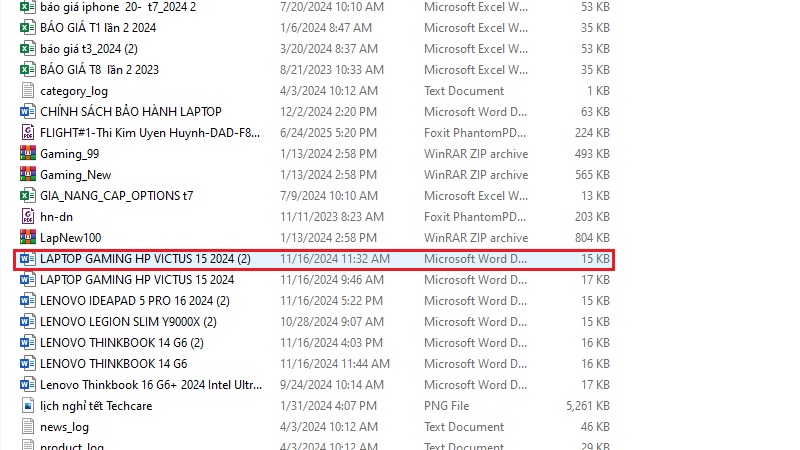Select file name BÁO GIÁ T8 lần 2 2023
The height and width of the screenshot is (450, 800).
[x=99, y=69]
